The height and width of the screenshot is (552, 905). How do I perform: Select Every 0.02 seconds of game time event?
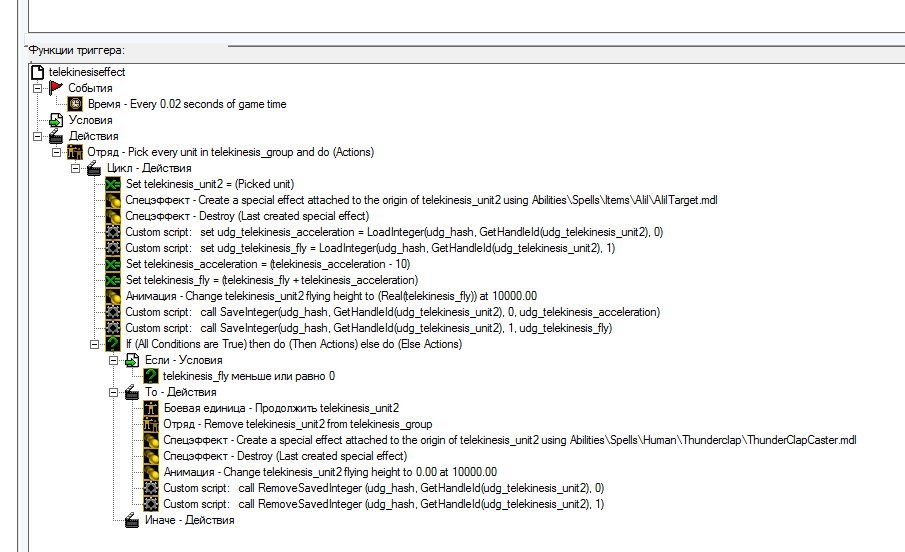pos(187,104)
